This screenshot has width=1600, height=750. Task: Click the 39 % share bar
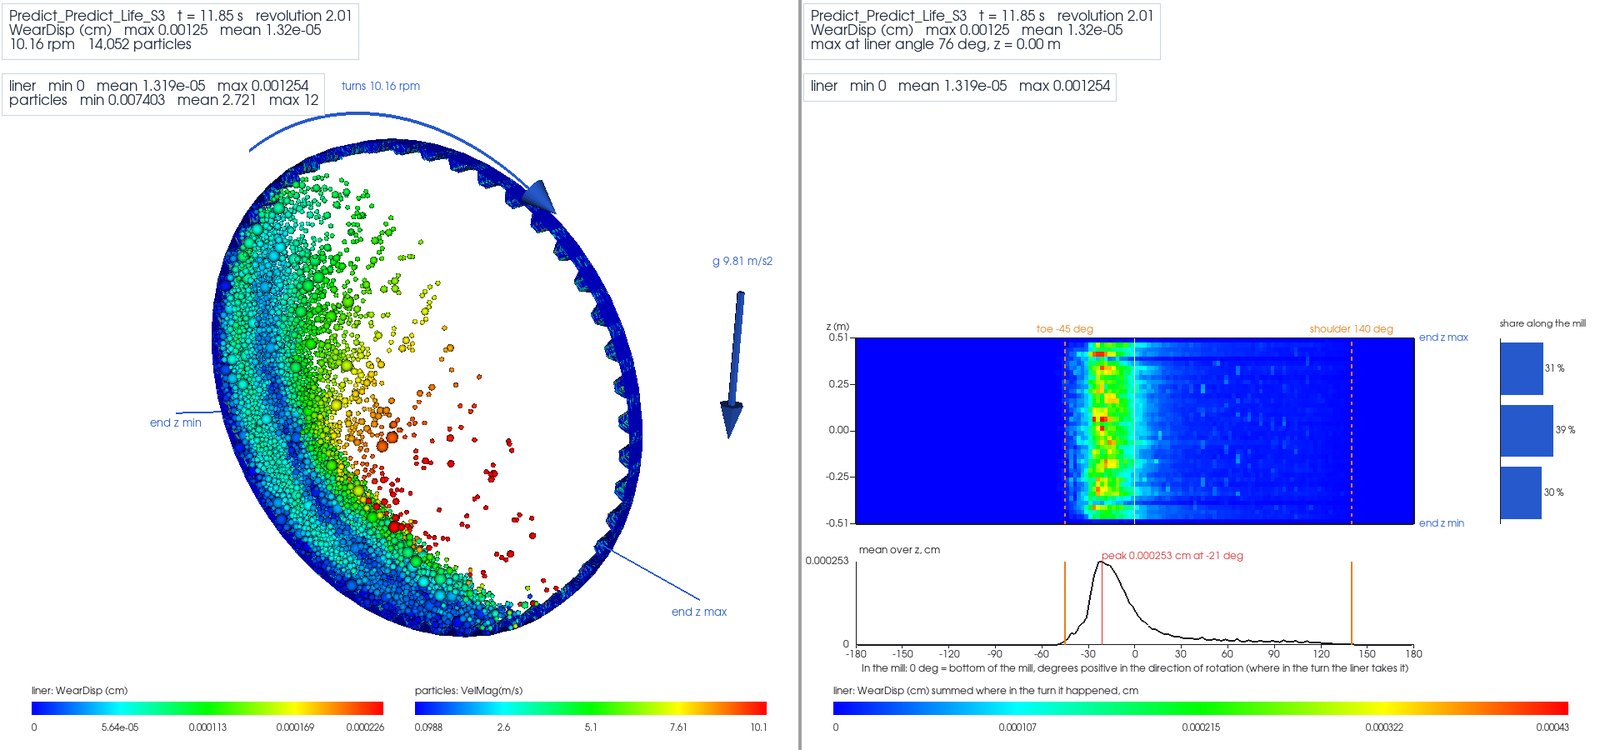(1527, 430)
